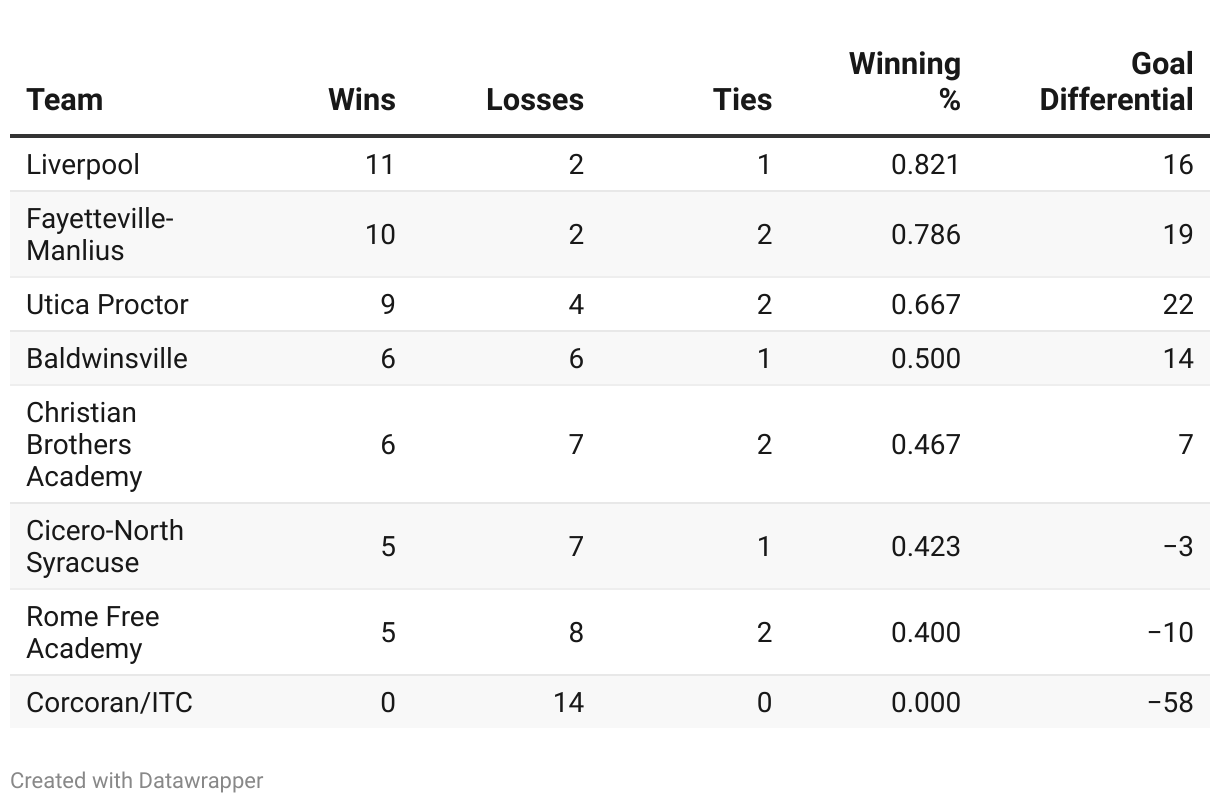Click the Winning % column header

point(905,82)
